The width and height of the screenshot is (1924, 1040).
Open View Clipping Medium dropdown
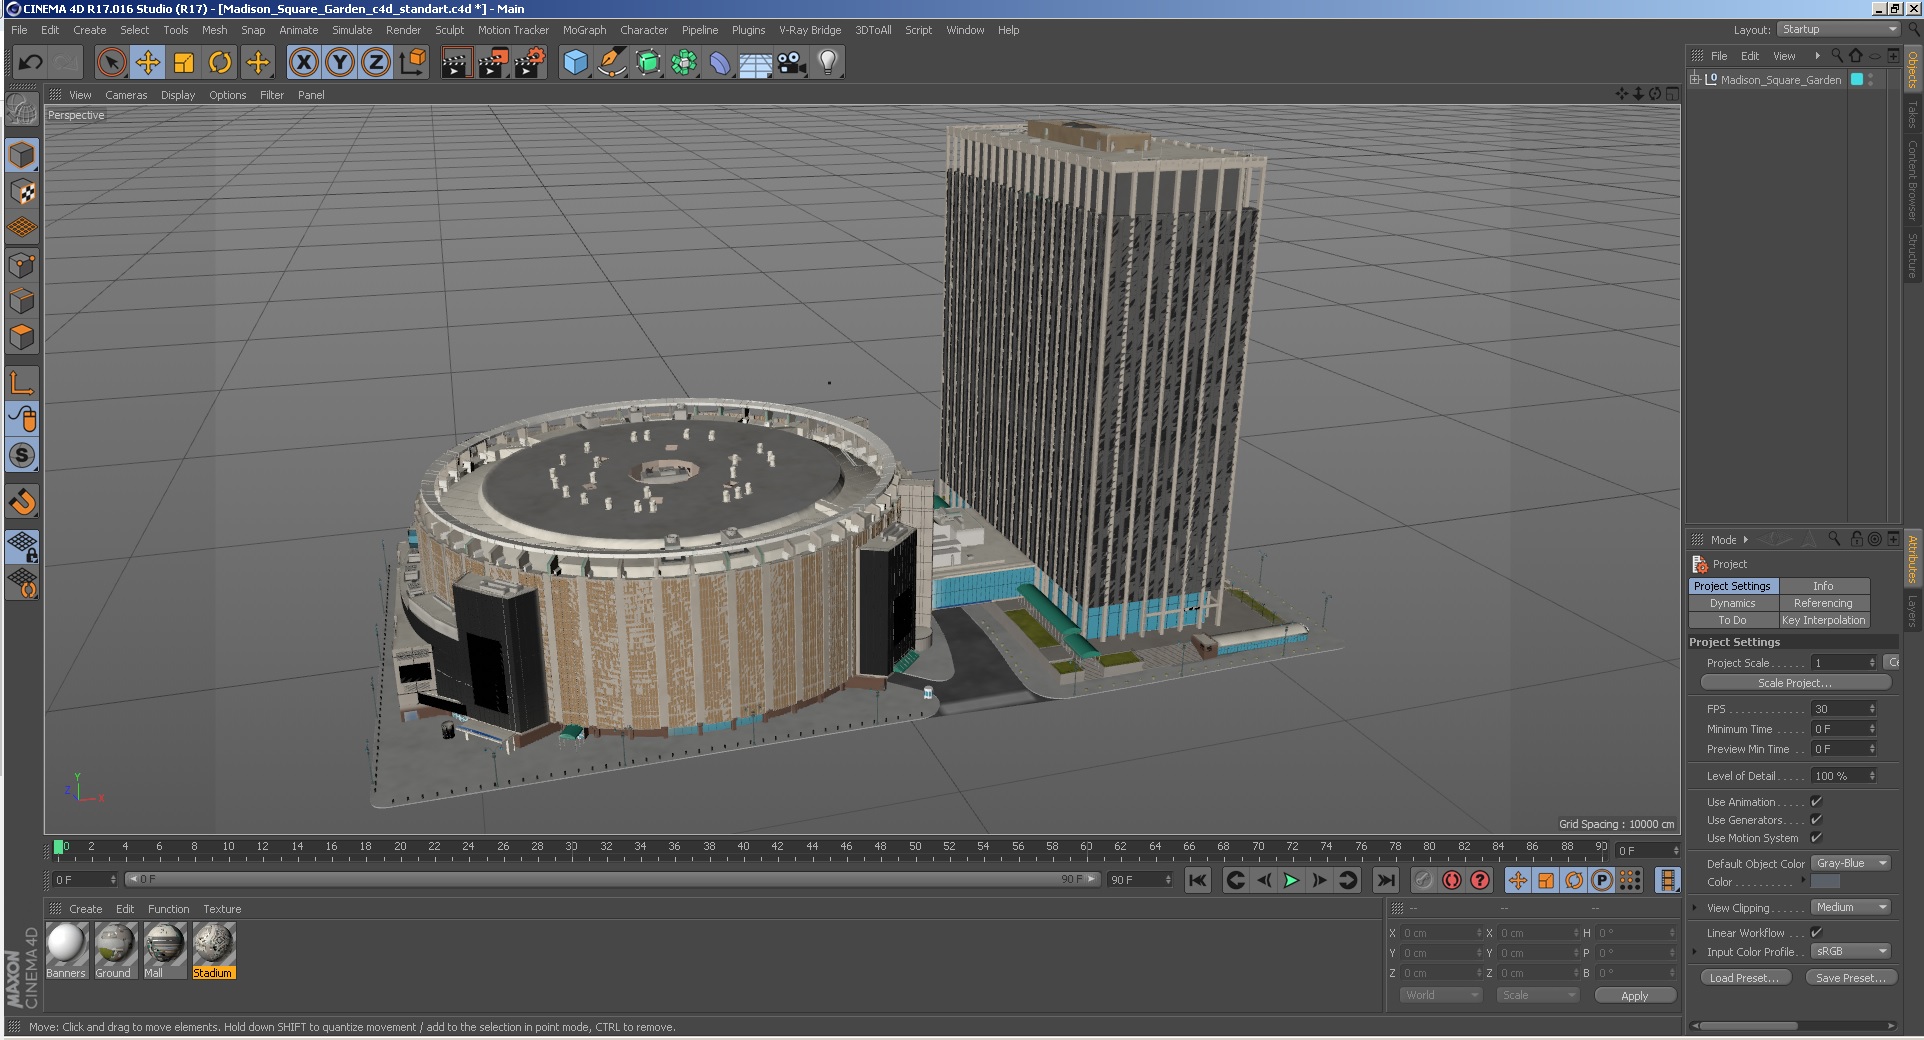pos(1852,907)
